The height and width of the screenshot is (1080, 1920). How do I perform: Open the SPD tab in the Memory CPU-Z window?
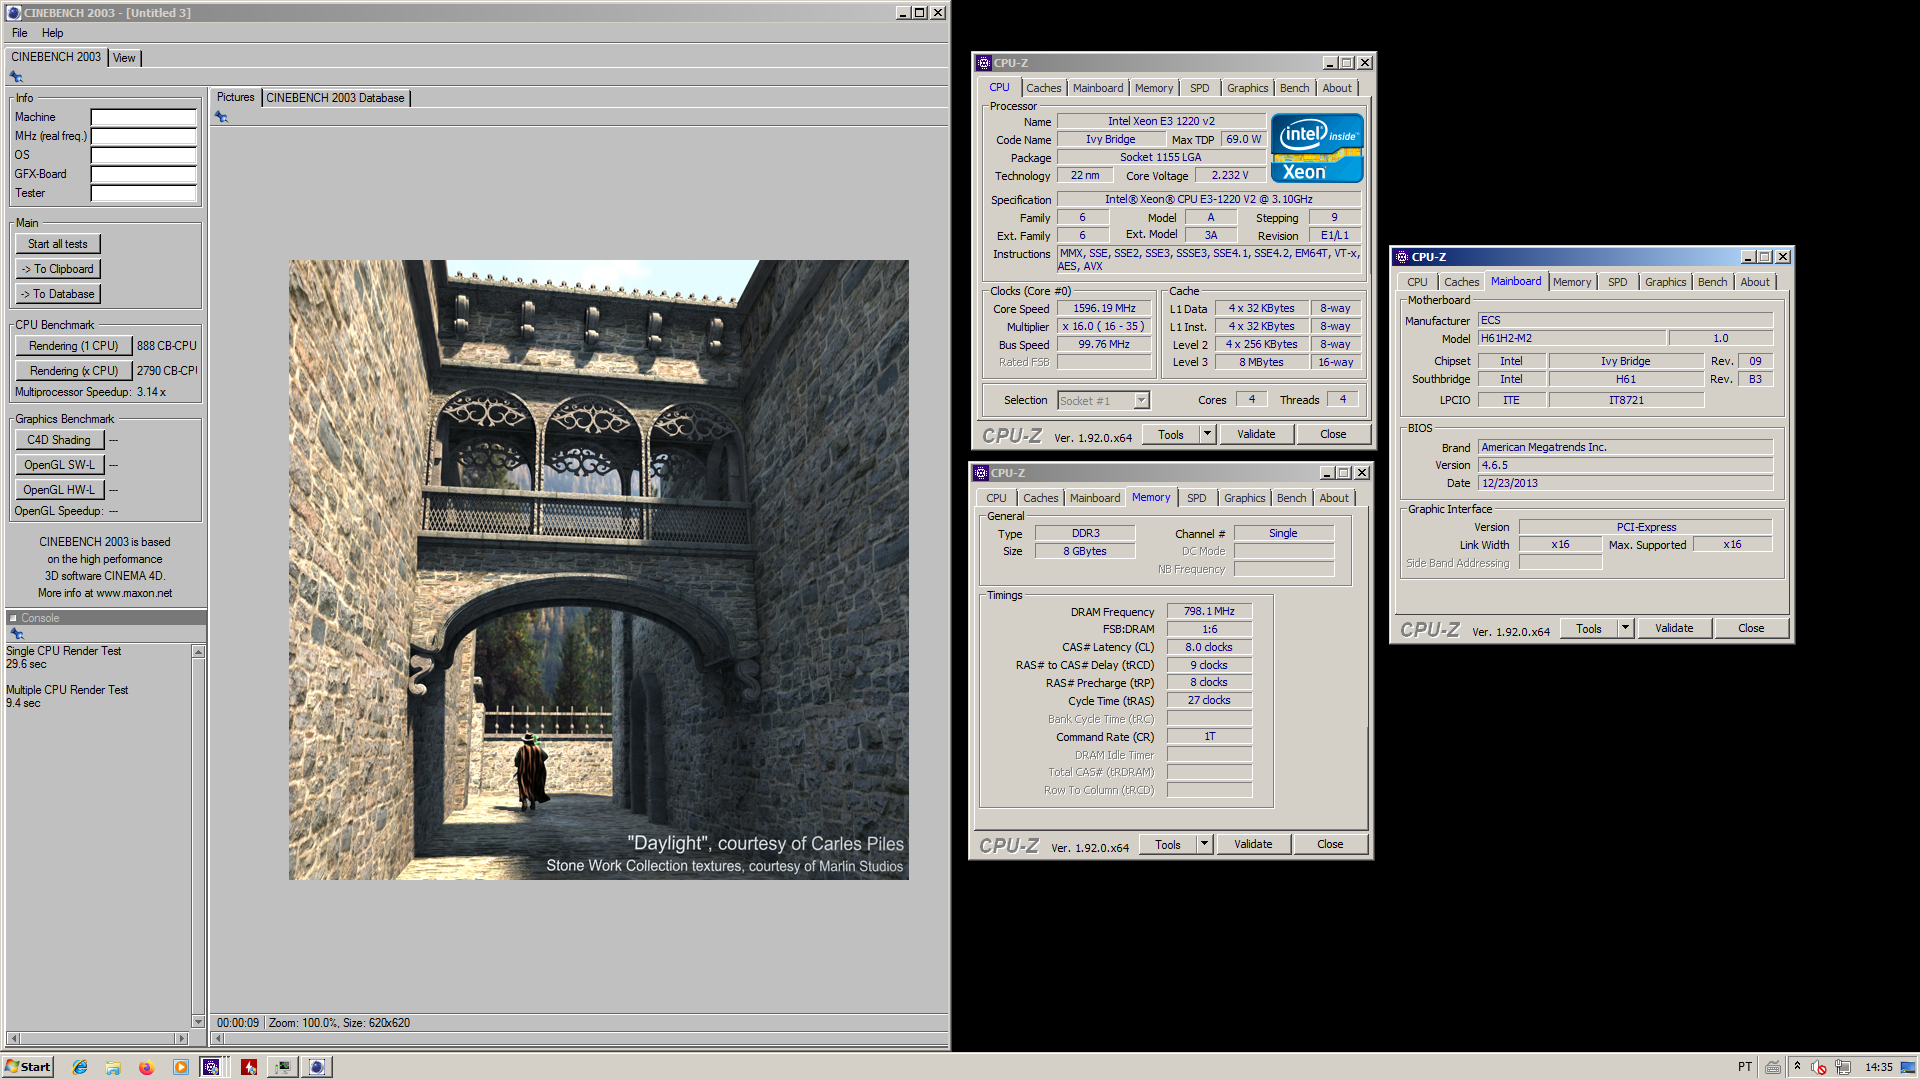1196,498
